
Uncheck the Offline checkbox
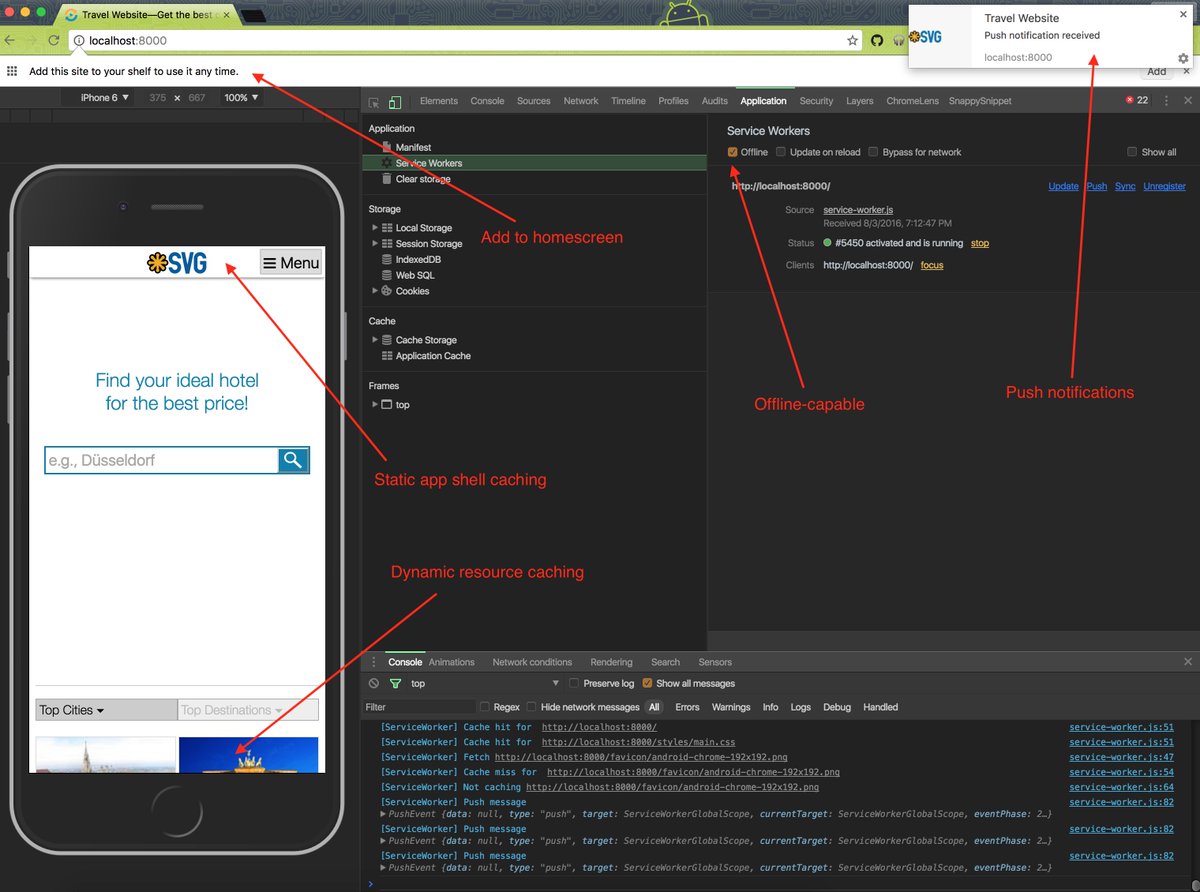pos(733,152)
